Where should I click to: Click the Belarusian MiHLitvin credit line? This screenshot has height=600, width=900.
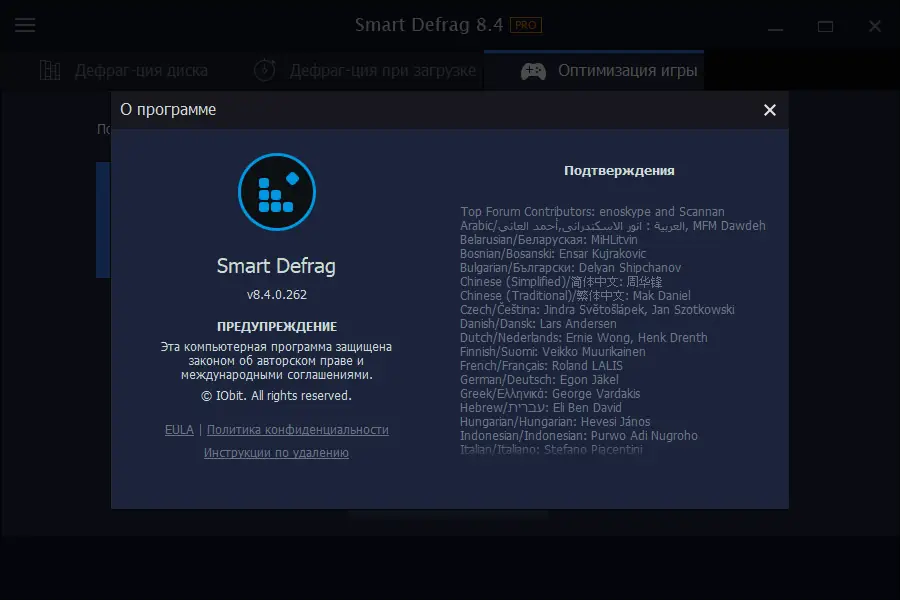pos(549,239)
